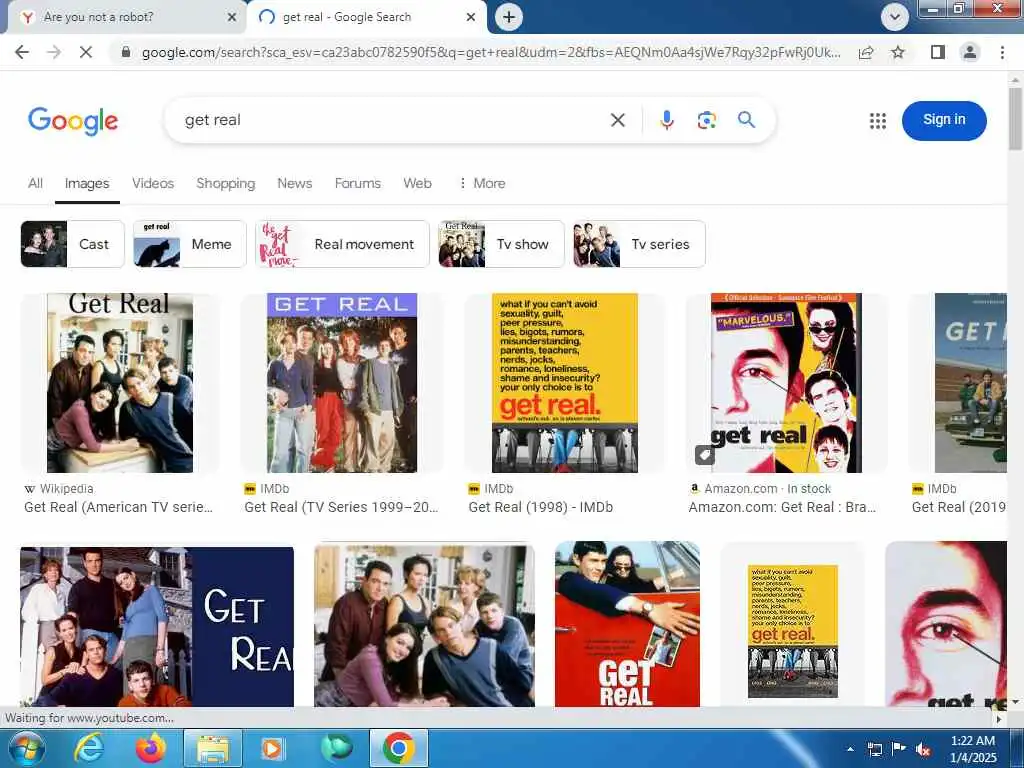Toggle the browser side panel
This screenshot has height=768, width=1024.
[x=938, y=52]
